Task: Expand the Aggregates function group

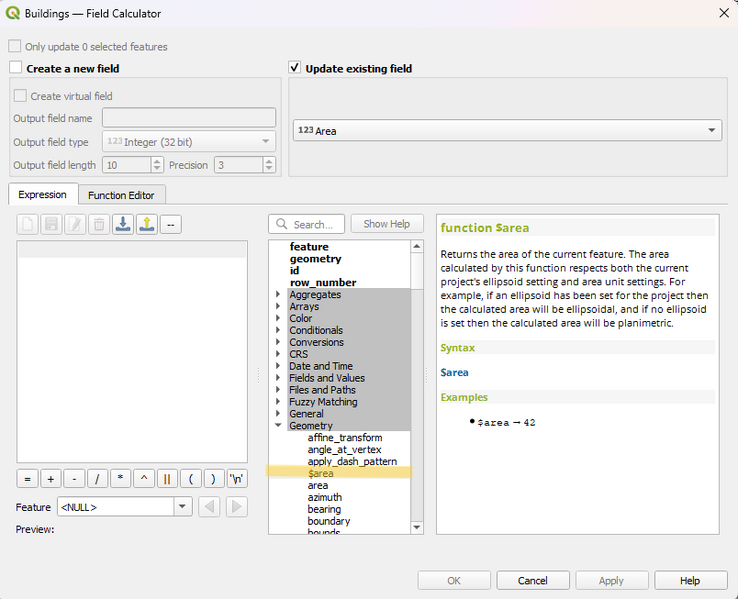Action: point(278,294)
